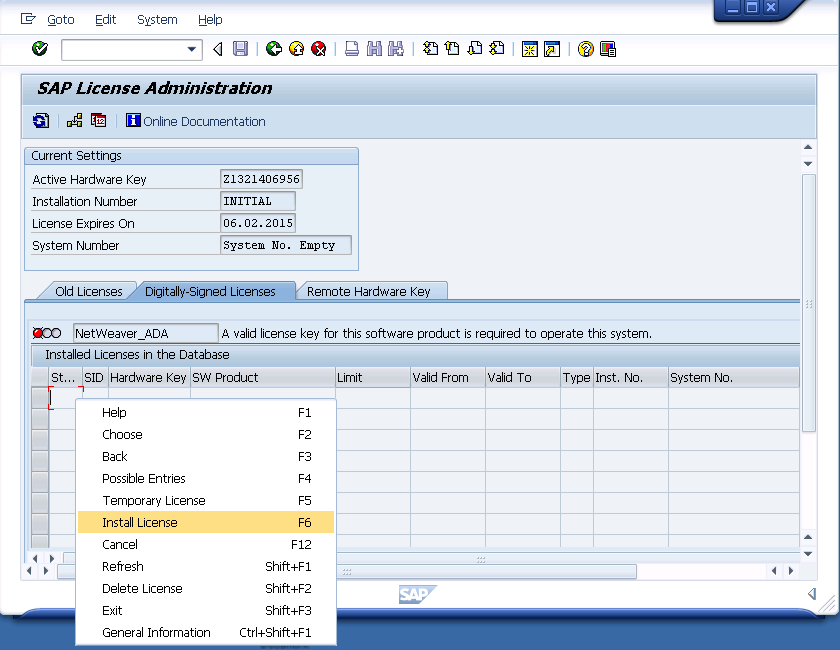Expand the status bar triangle at bottom right

click(812, 593)
